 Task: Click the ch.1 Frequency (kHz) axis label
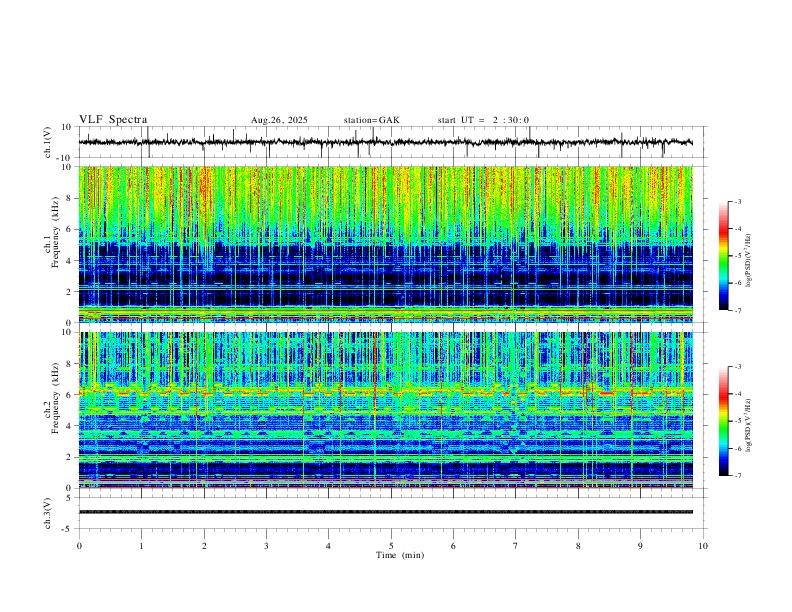pos(52,232)
